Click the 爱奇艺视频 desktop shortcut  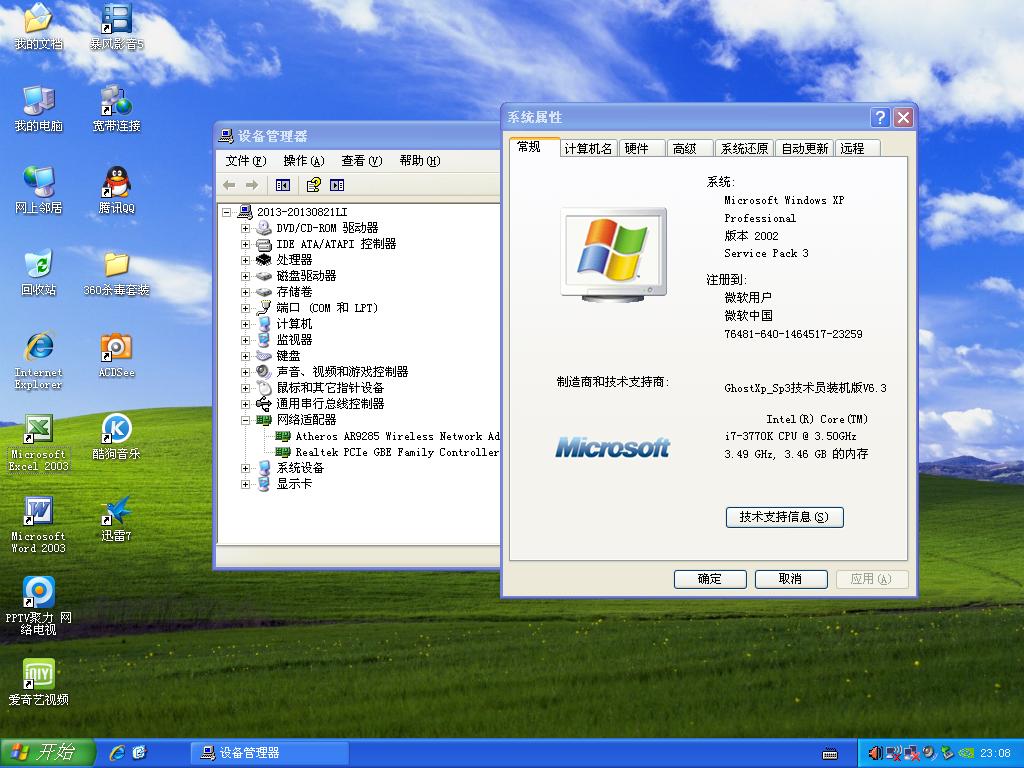click(39, 683)
